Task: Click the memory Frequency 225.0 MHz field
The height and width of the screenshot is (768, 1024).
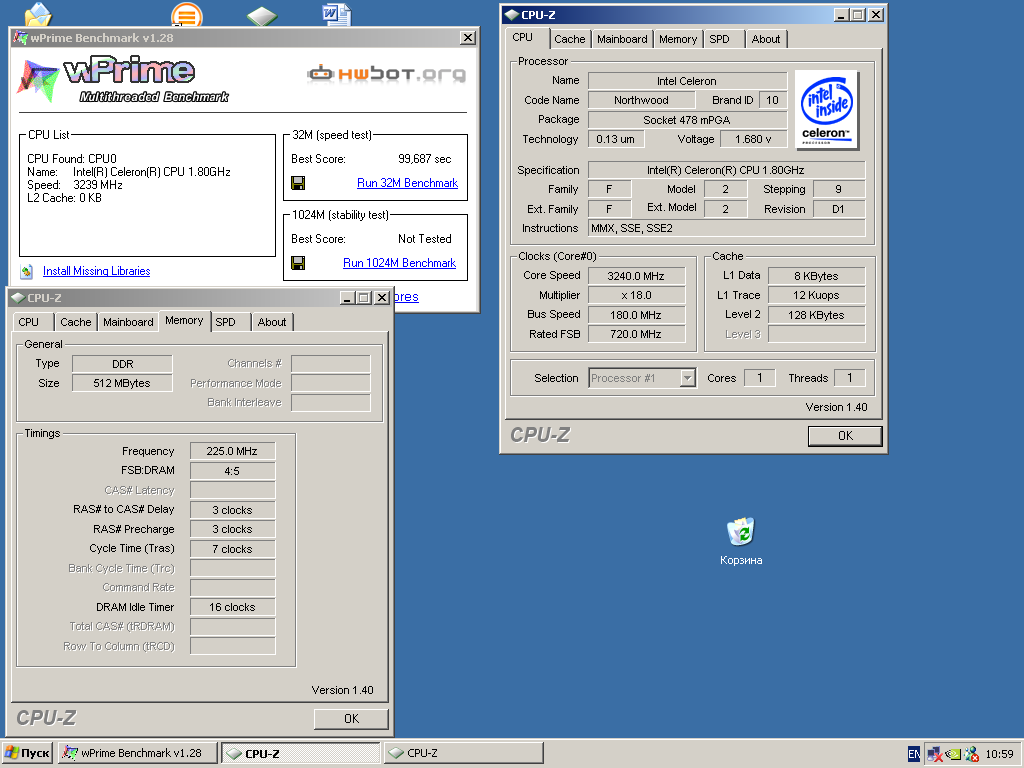Action: pyautogui.click(x=232, y=451)
